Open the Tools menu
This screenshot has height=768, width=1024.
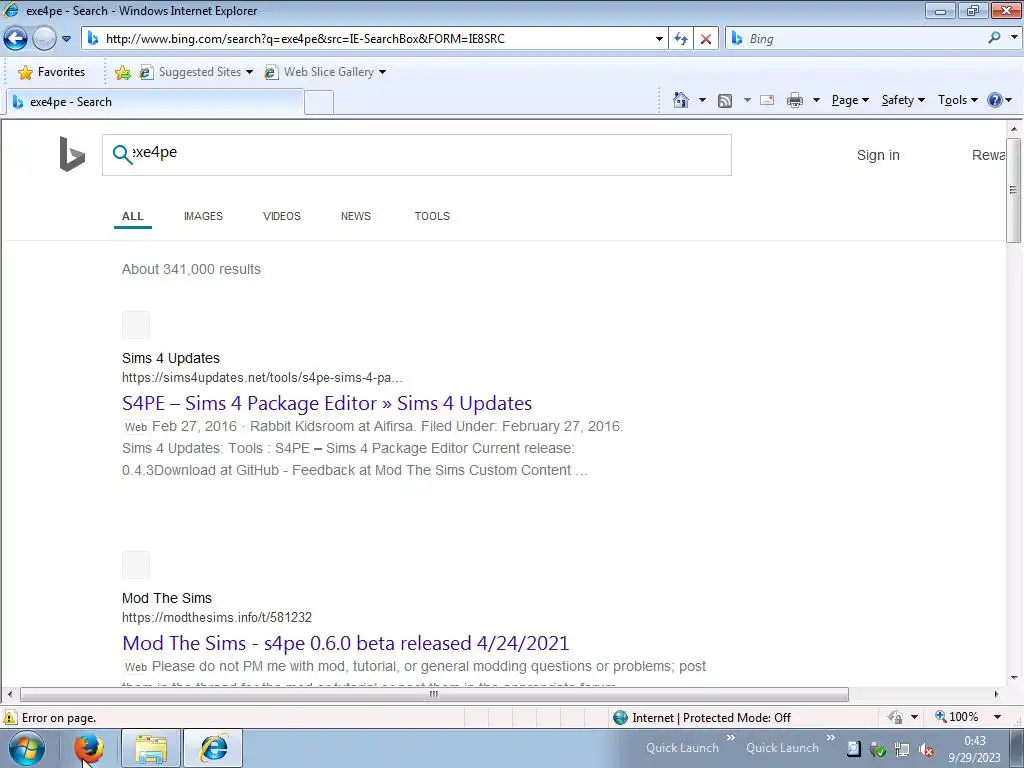[x=957, y=100]
